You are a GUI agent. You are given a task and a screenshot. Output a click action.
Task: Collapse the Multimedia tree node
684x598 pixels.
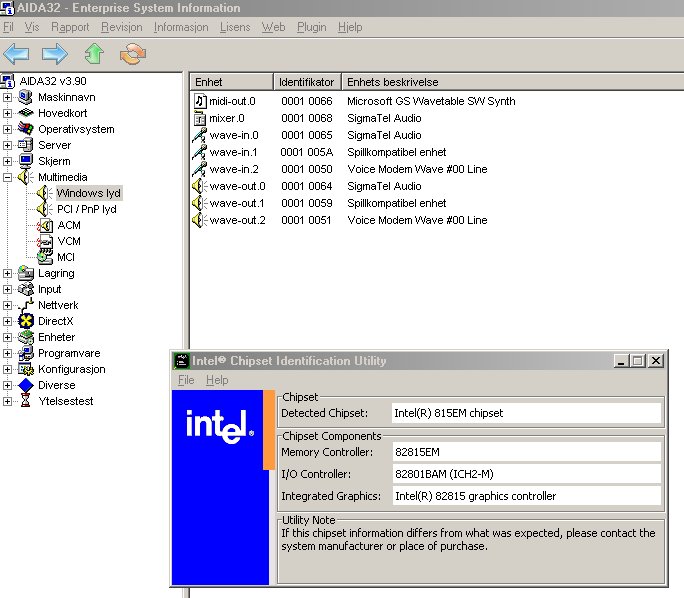[x=7, y=177]
